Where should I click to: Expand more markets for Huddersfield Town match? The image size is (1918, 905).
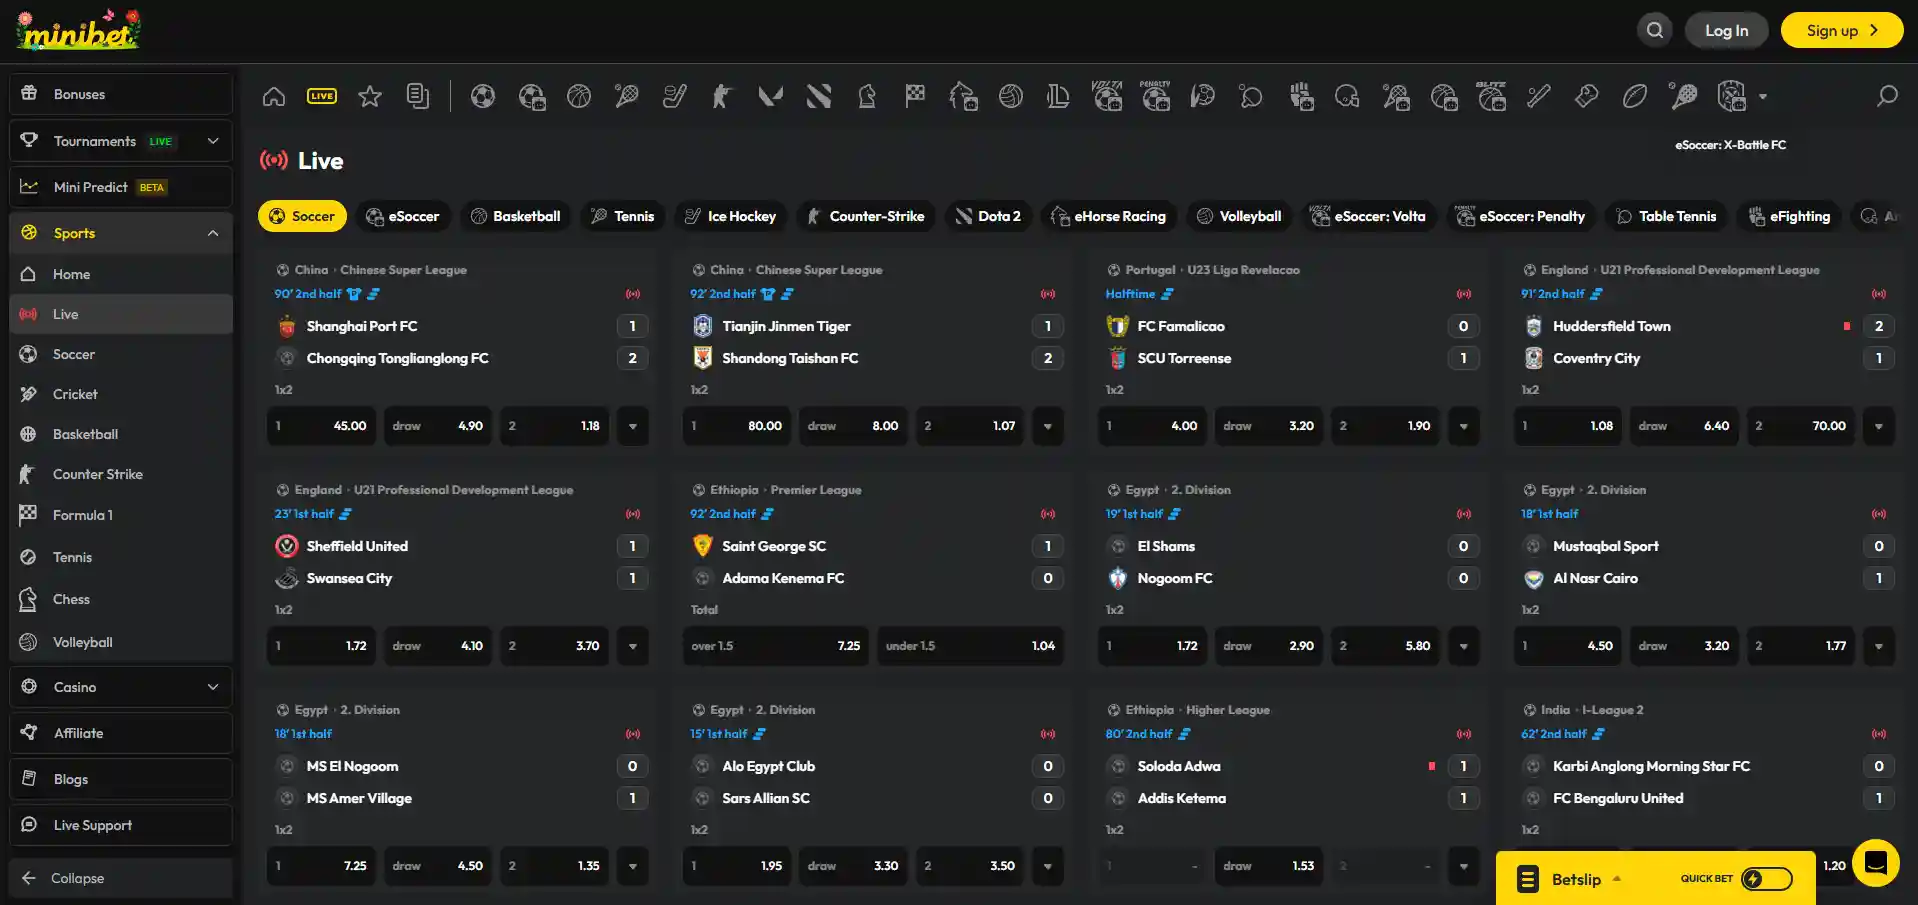pos(1879,426)
